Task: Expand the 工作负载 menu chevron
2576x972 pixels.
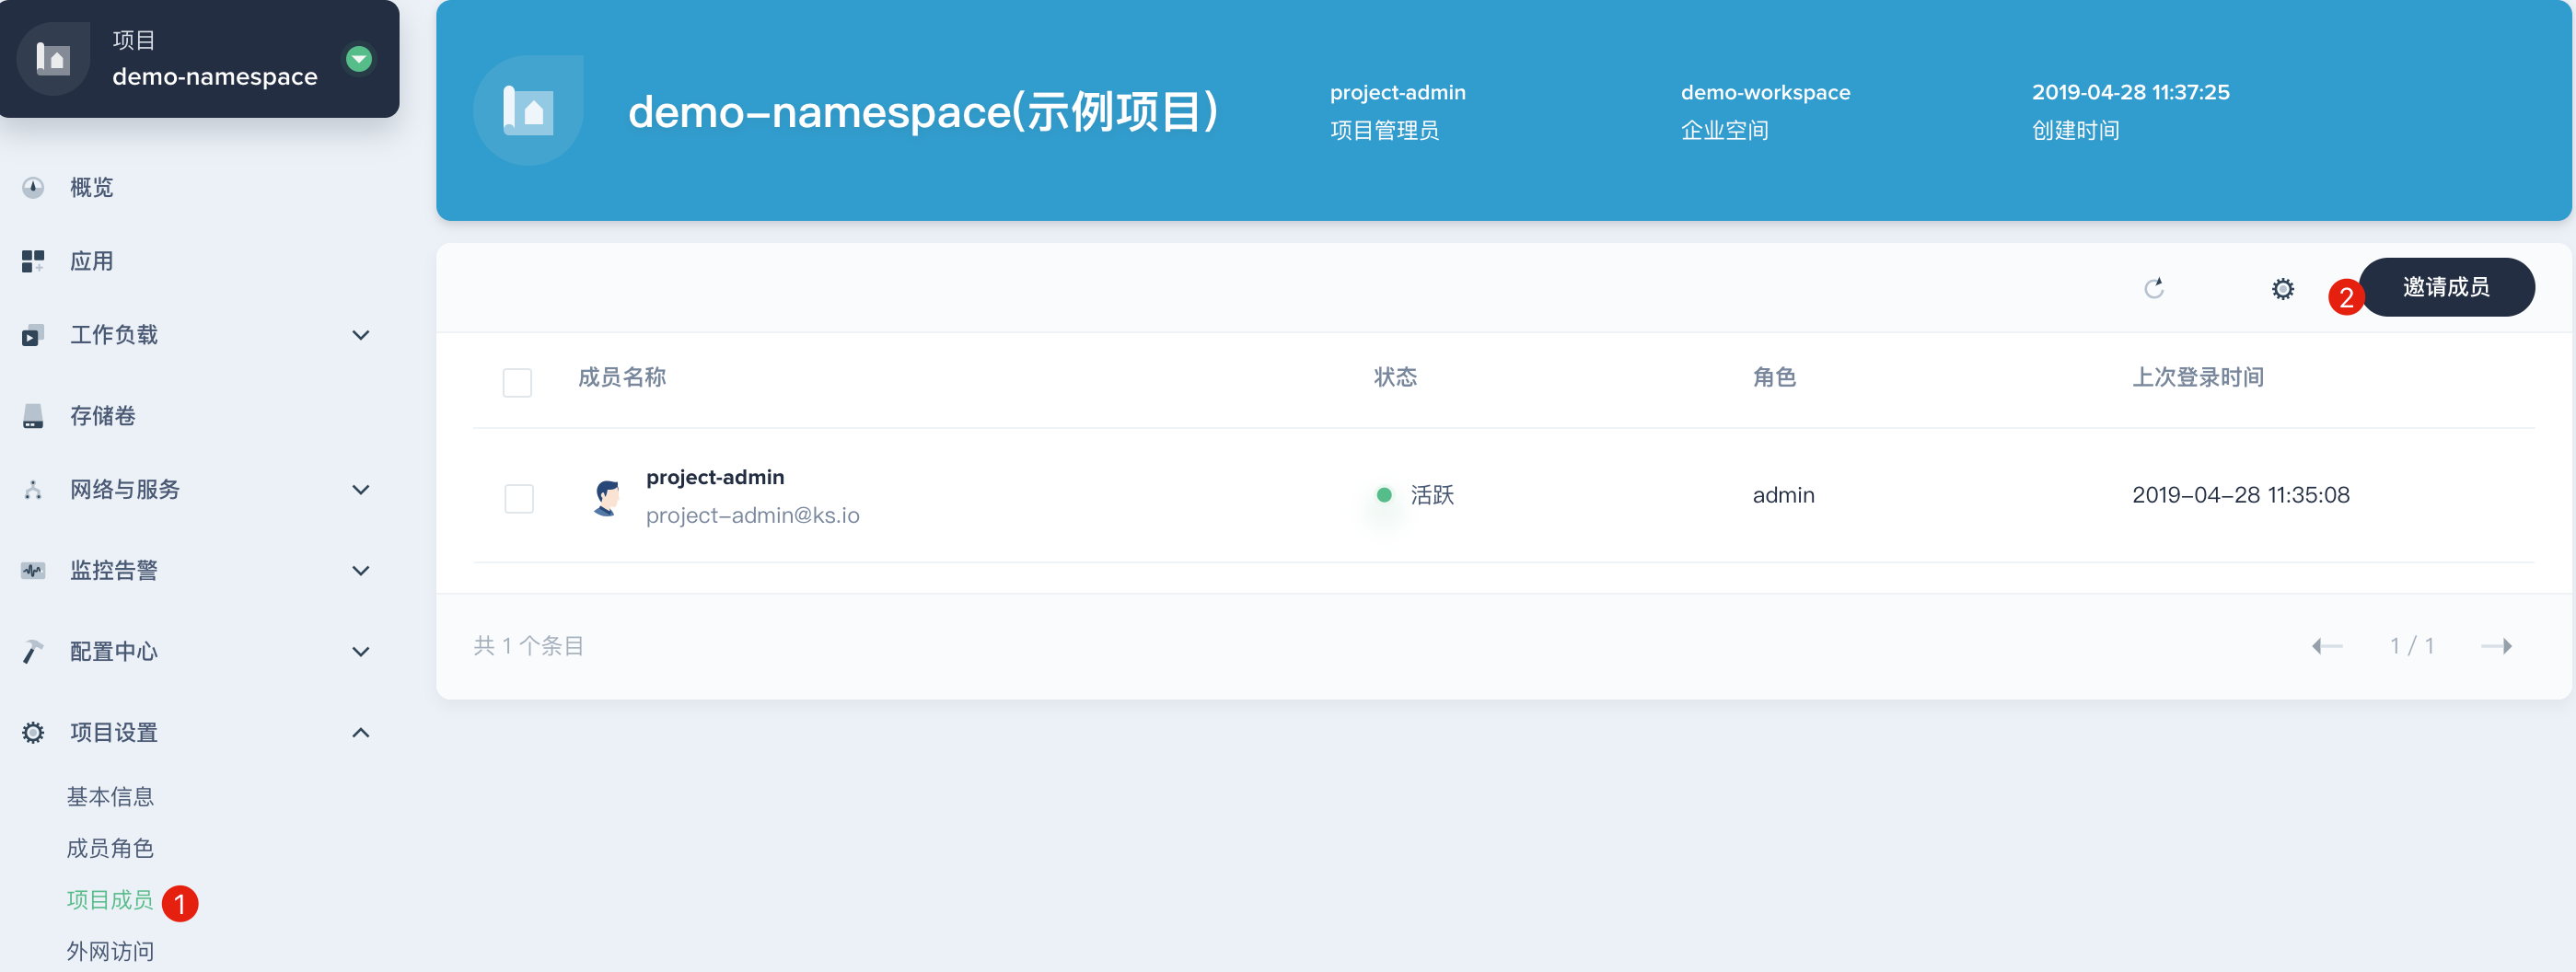Action: [361, 336]
